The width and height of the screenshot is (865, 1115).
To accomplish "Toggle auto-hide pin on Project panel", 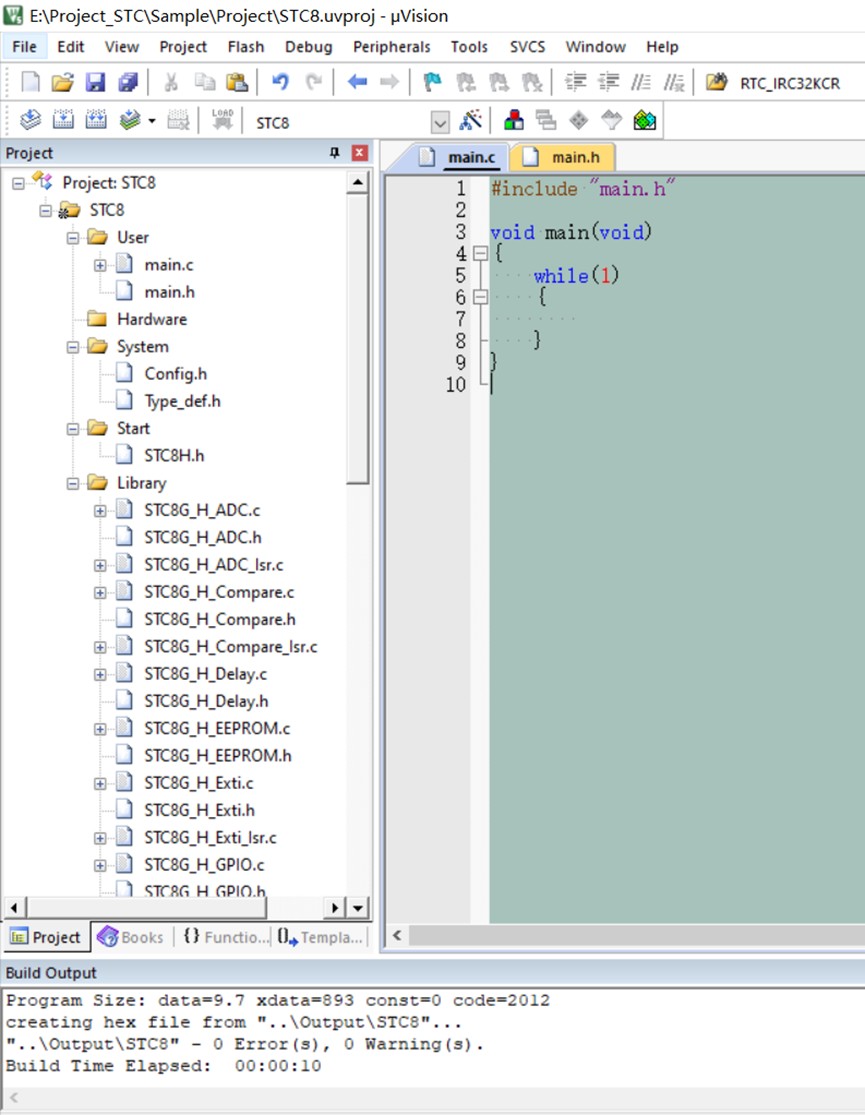I will click(x=334, y=152).
